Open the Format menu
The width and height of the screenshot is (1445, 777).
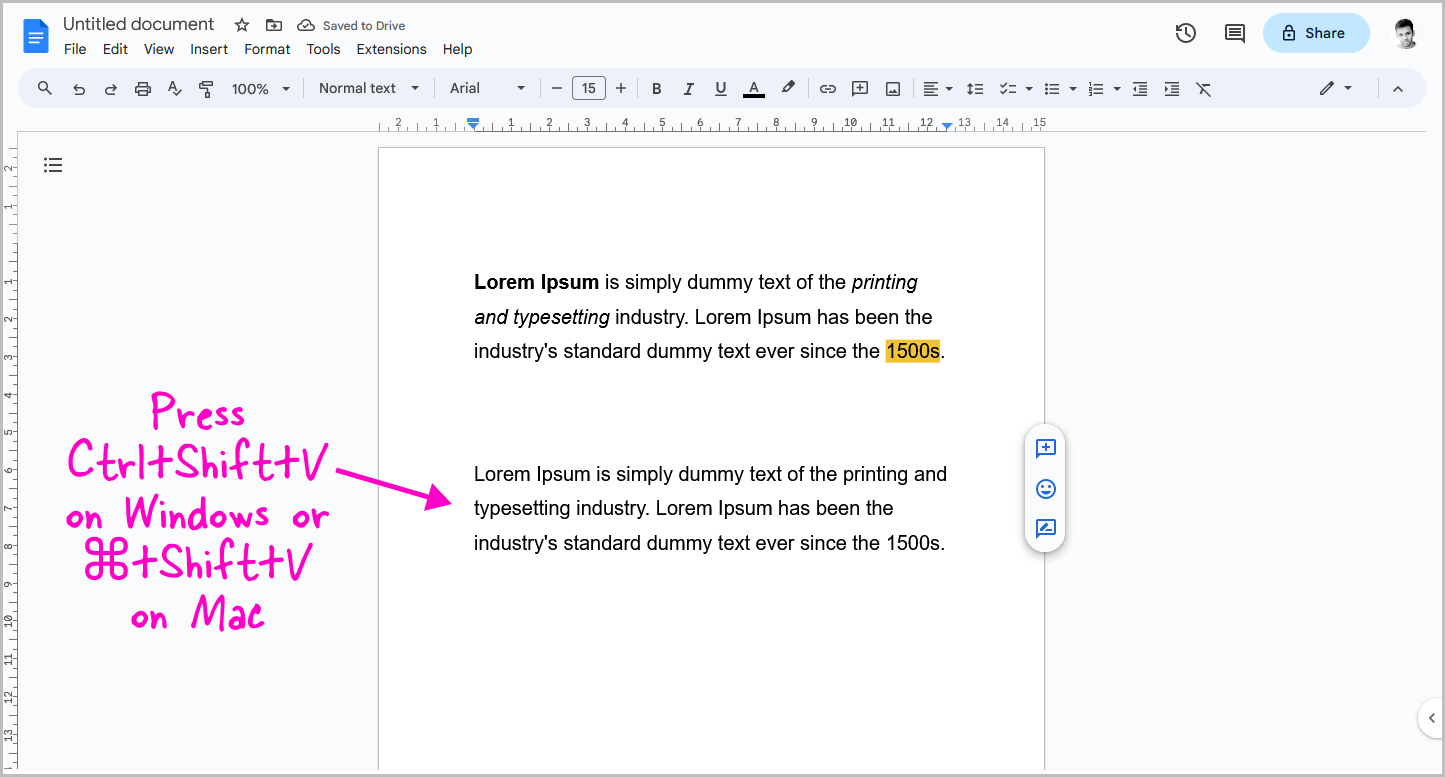tap(266, 49)
